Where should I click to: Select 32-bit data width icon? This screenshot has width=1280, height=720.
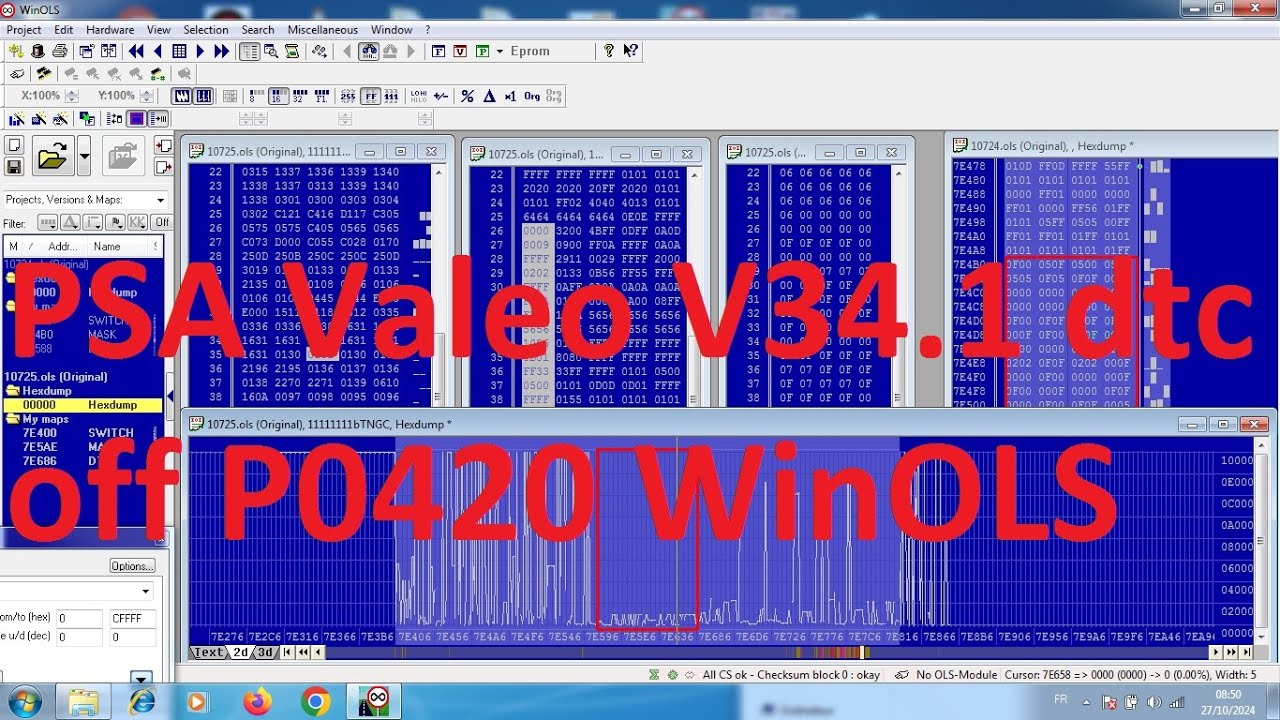click(x=299, y=96)
